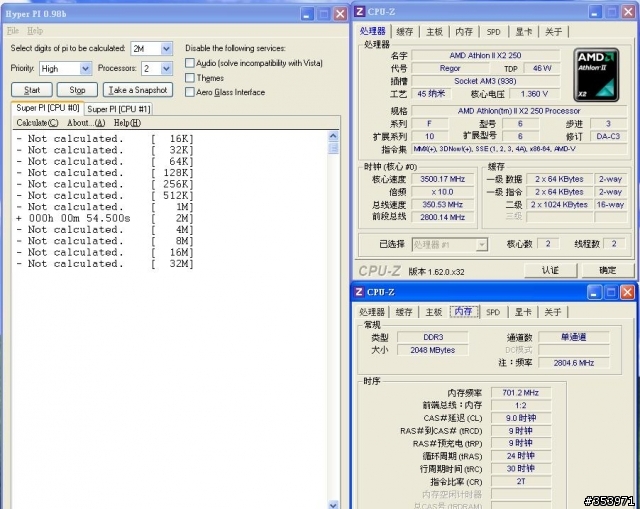Click Take a Snapshot button
Viewport: 640px width, 509px height.
tap(138, 90)
